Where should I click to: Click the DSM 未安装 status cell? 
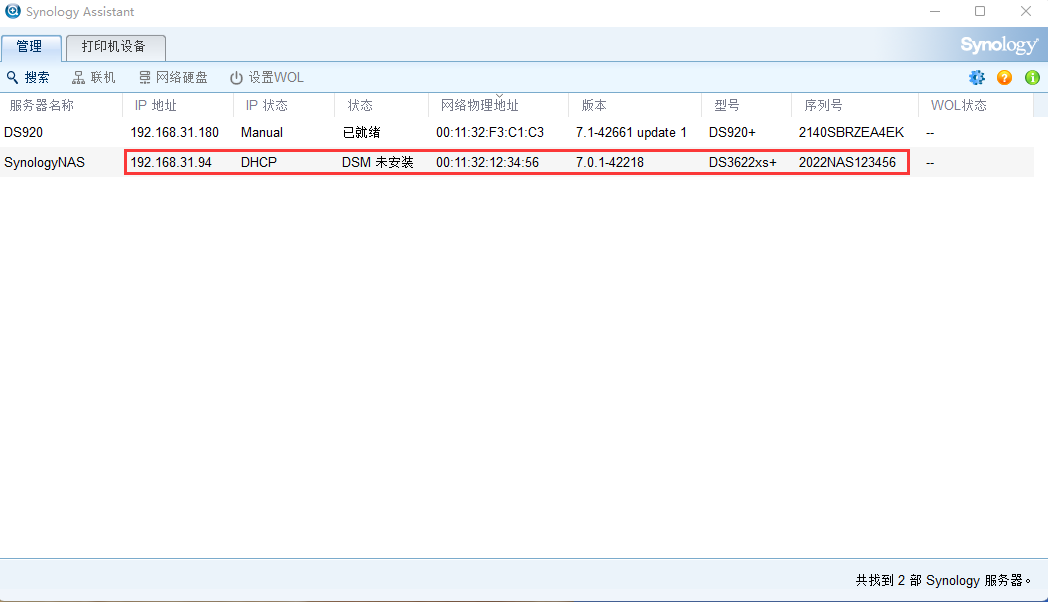point(377,162)
